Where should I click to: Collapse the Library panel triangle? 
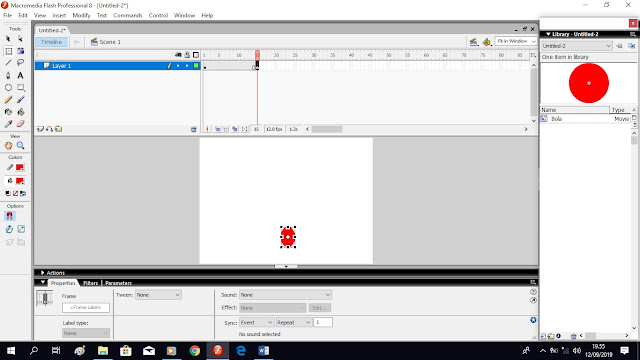548,34
